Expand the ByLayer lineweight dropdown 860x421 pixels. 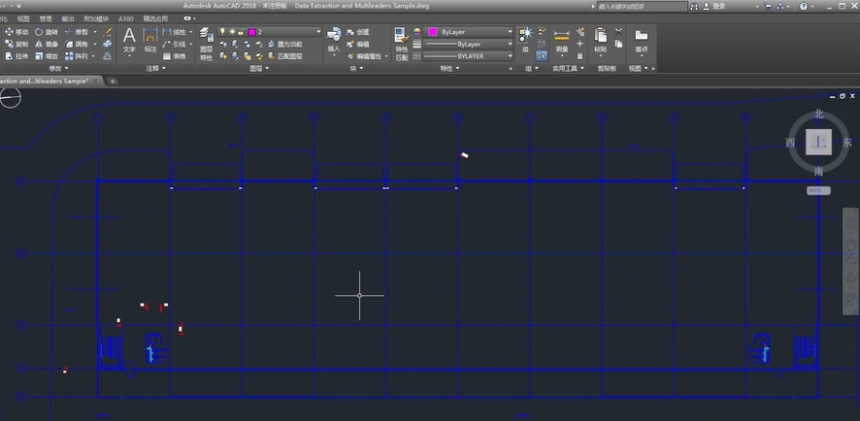tap(468, 44)
